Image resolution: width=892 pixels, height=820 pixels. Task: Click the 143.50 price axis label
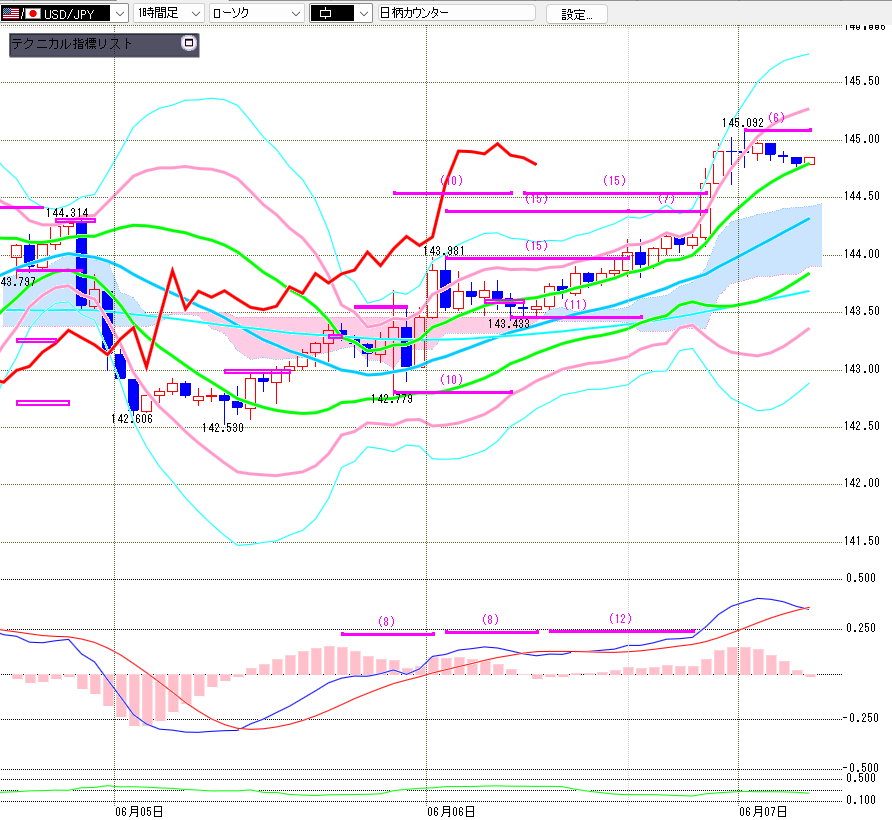tap(862, 311)
